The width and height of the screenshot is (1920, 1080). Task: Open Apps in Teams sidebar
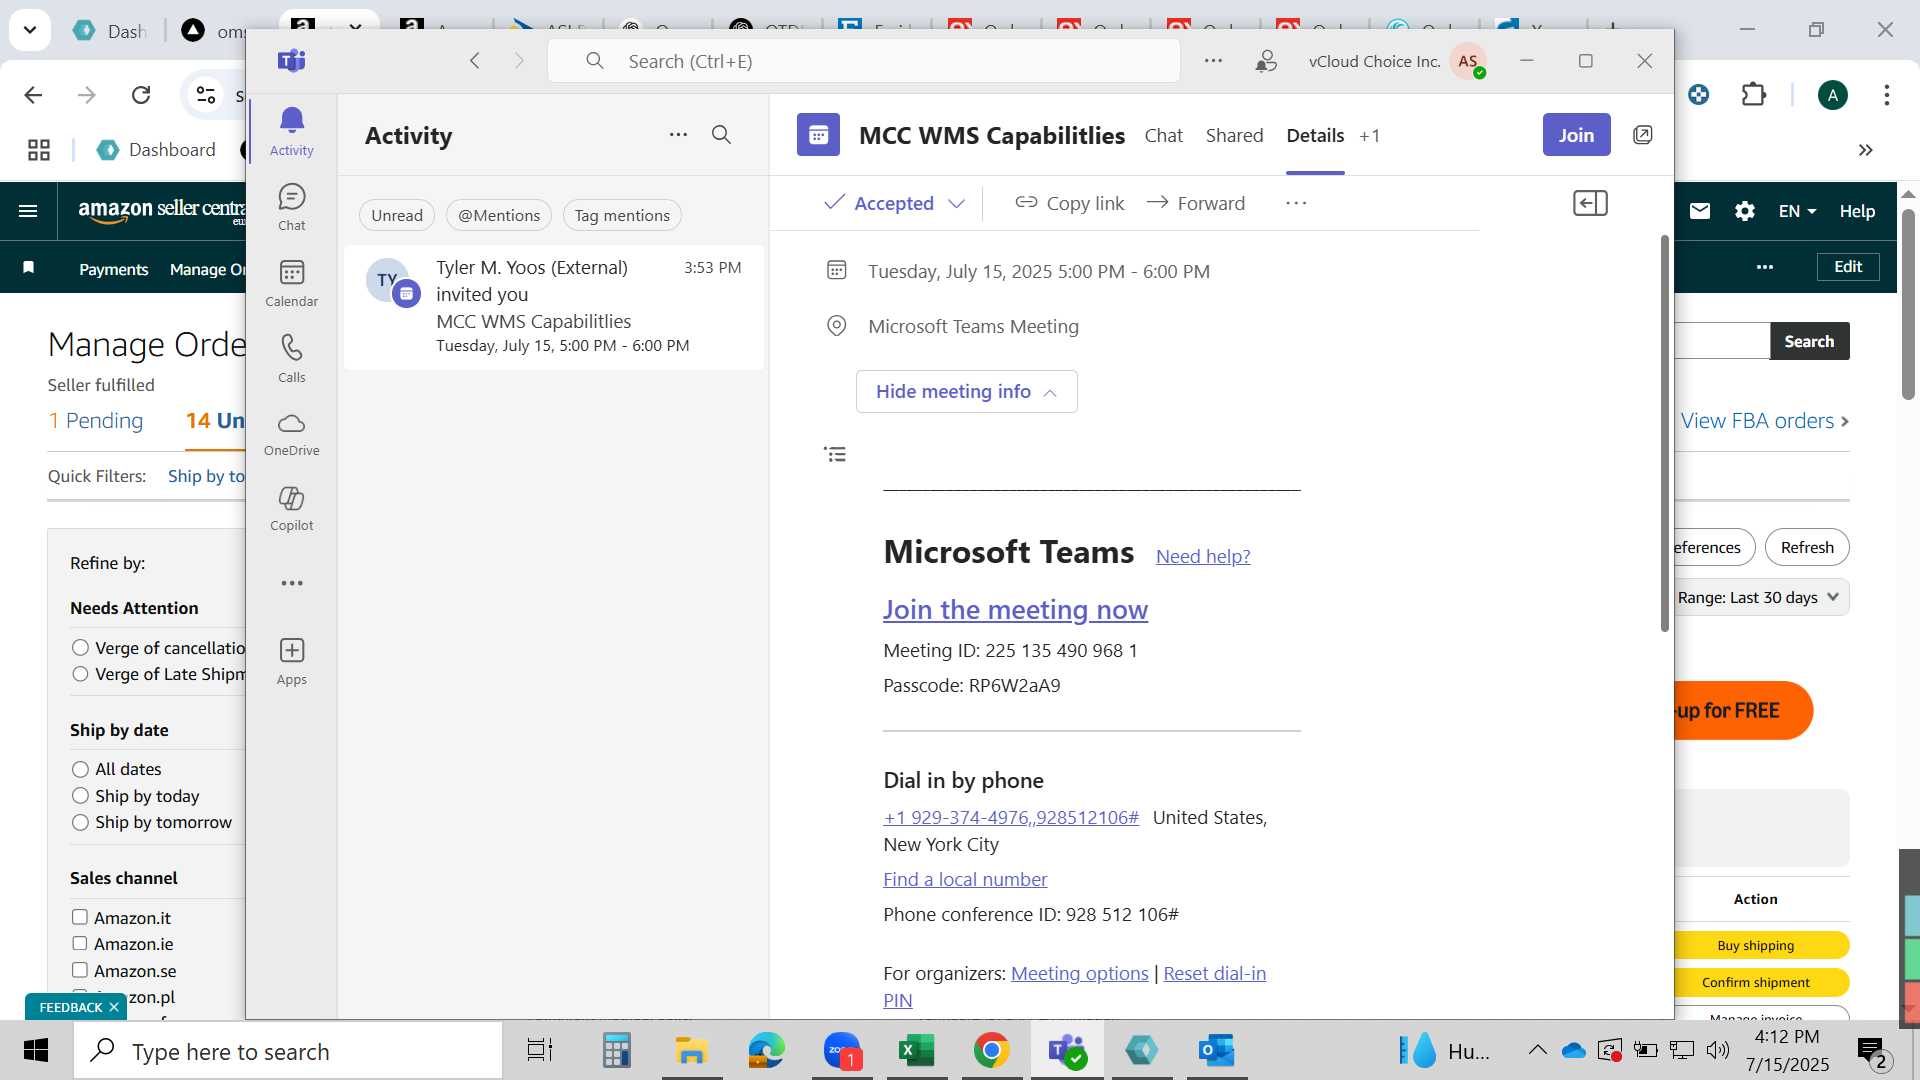[x=291, y=661]
